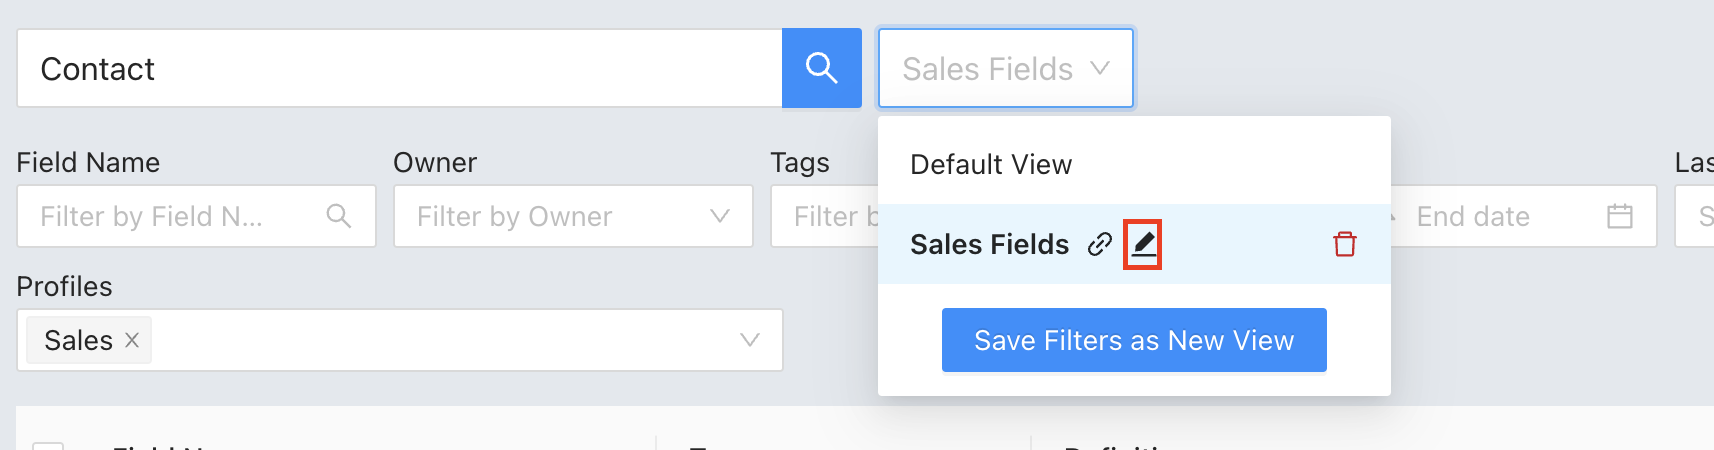Edit the Sales Fields view name
The height and width of the screenshot is (450, 1714).
point(1143,244)
